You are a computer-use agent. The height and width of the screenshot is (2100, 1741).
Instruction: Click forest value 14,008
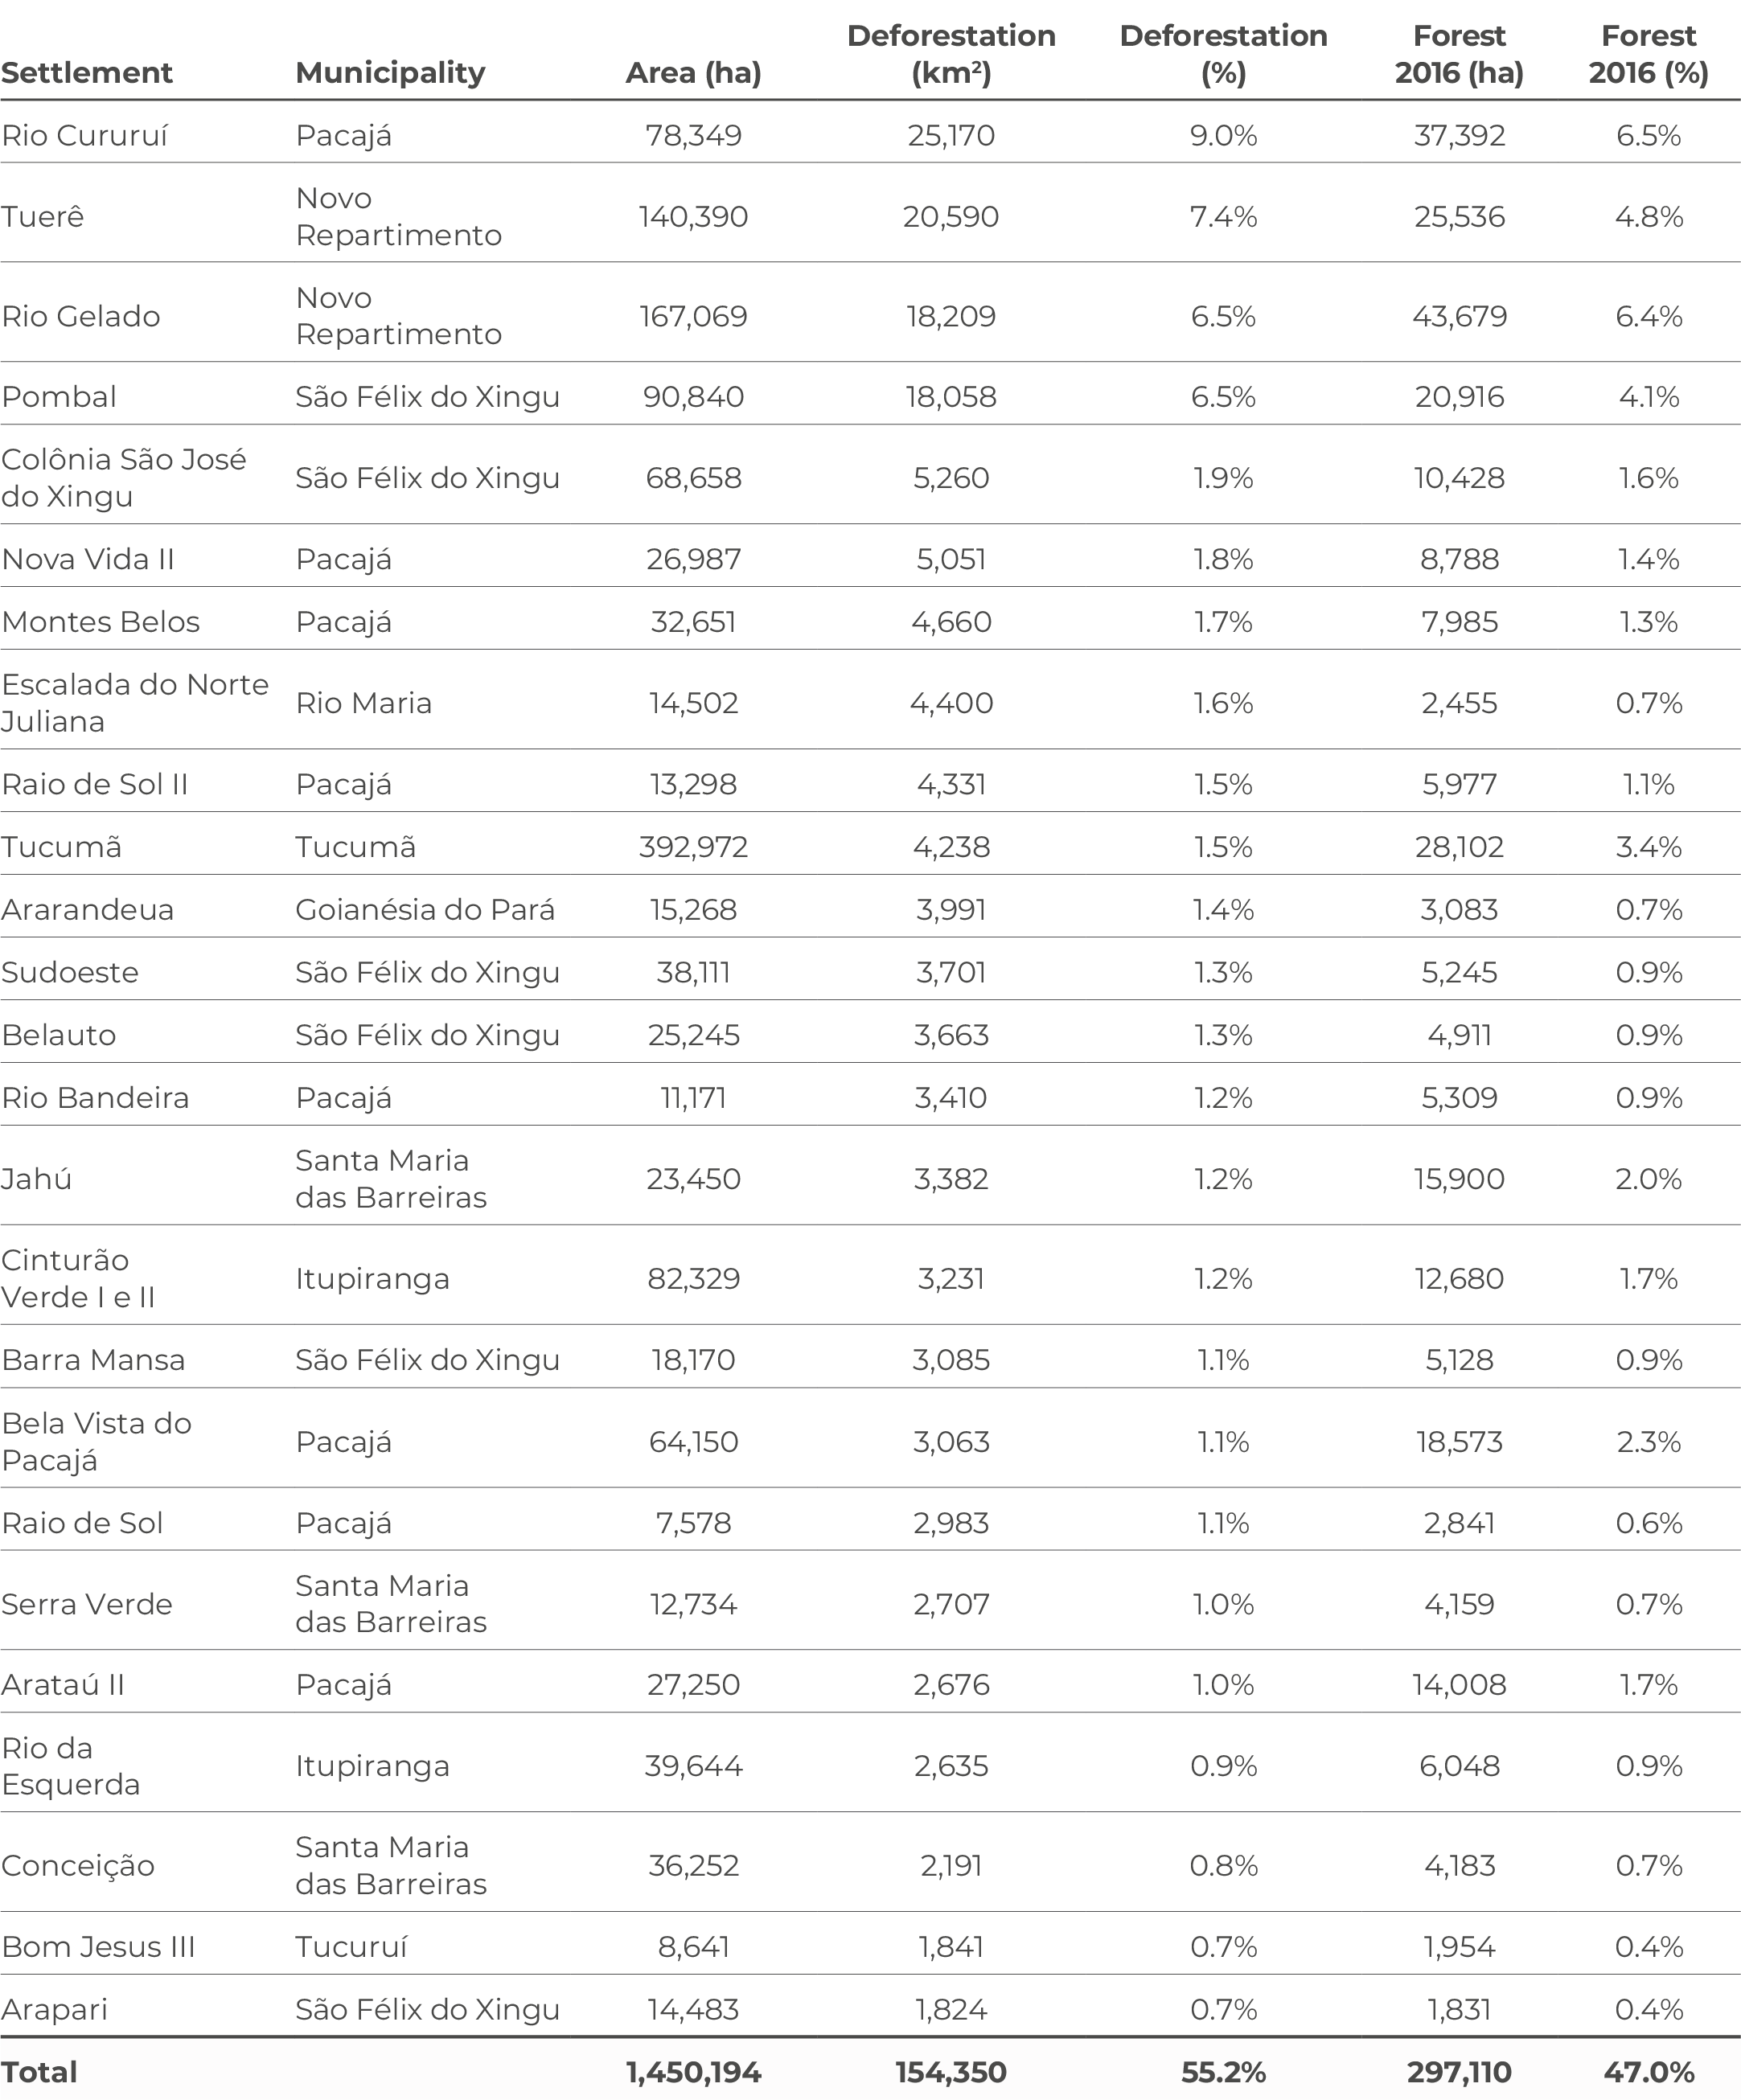coord(1459,1685)
